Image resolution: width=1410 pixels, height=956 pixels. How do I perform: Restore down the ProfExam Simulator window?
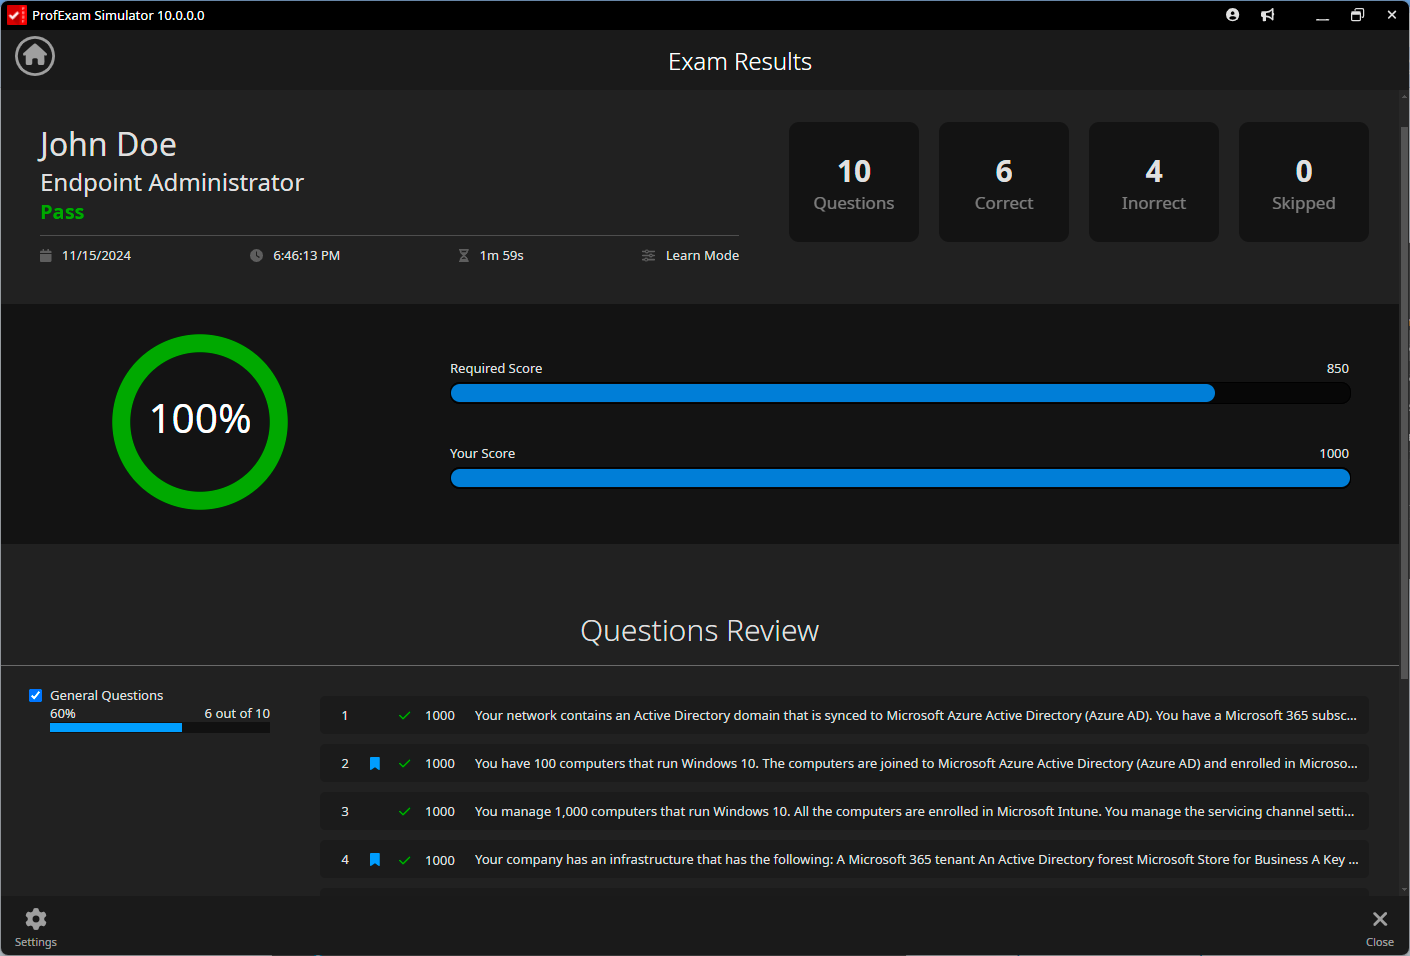point(1357,15)
